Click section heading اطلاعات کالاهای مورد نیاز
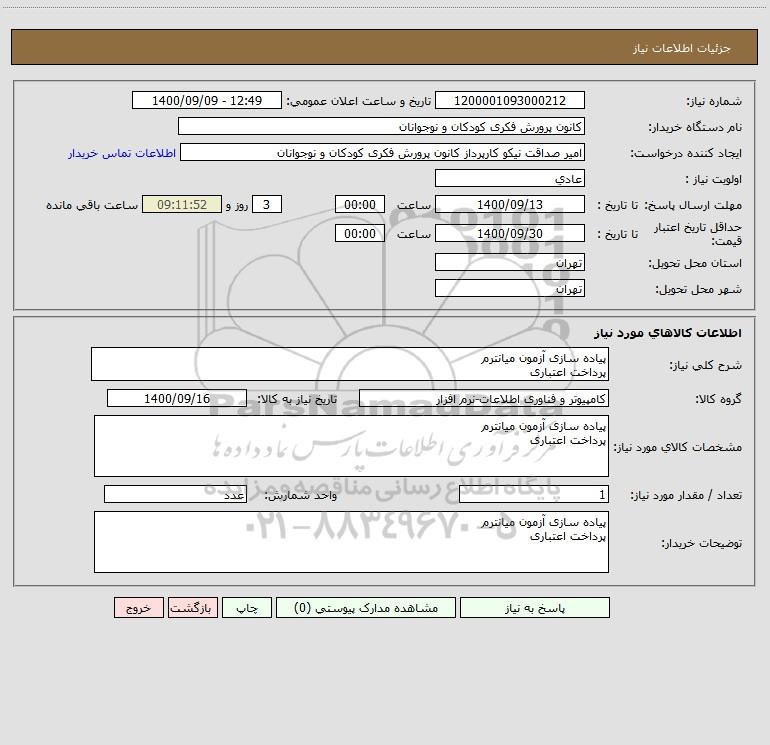 pos(668,333)
